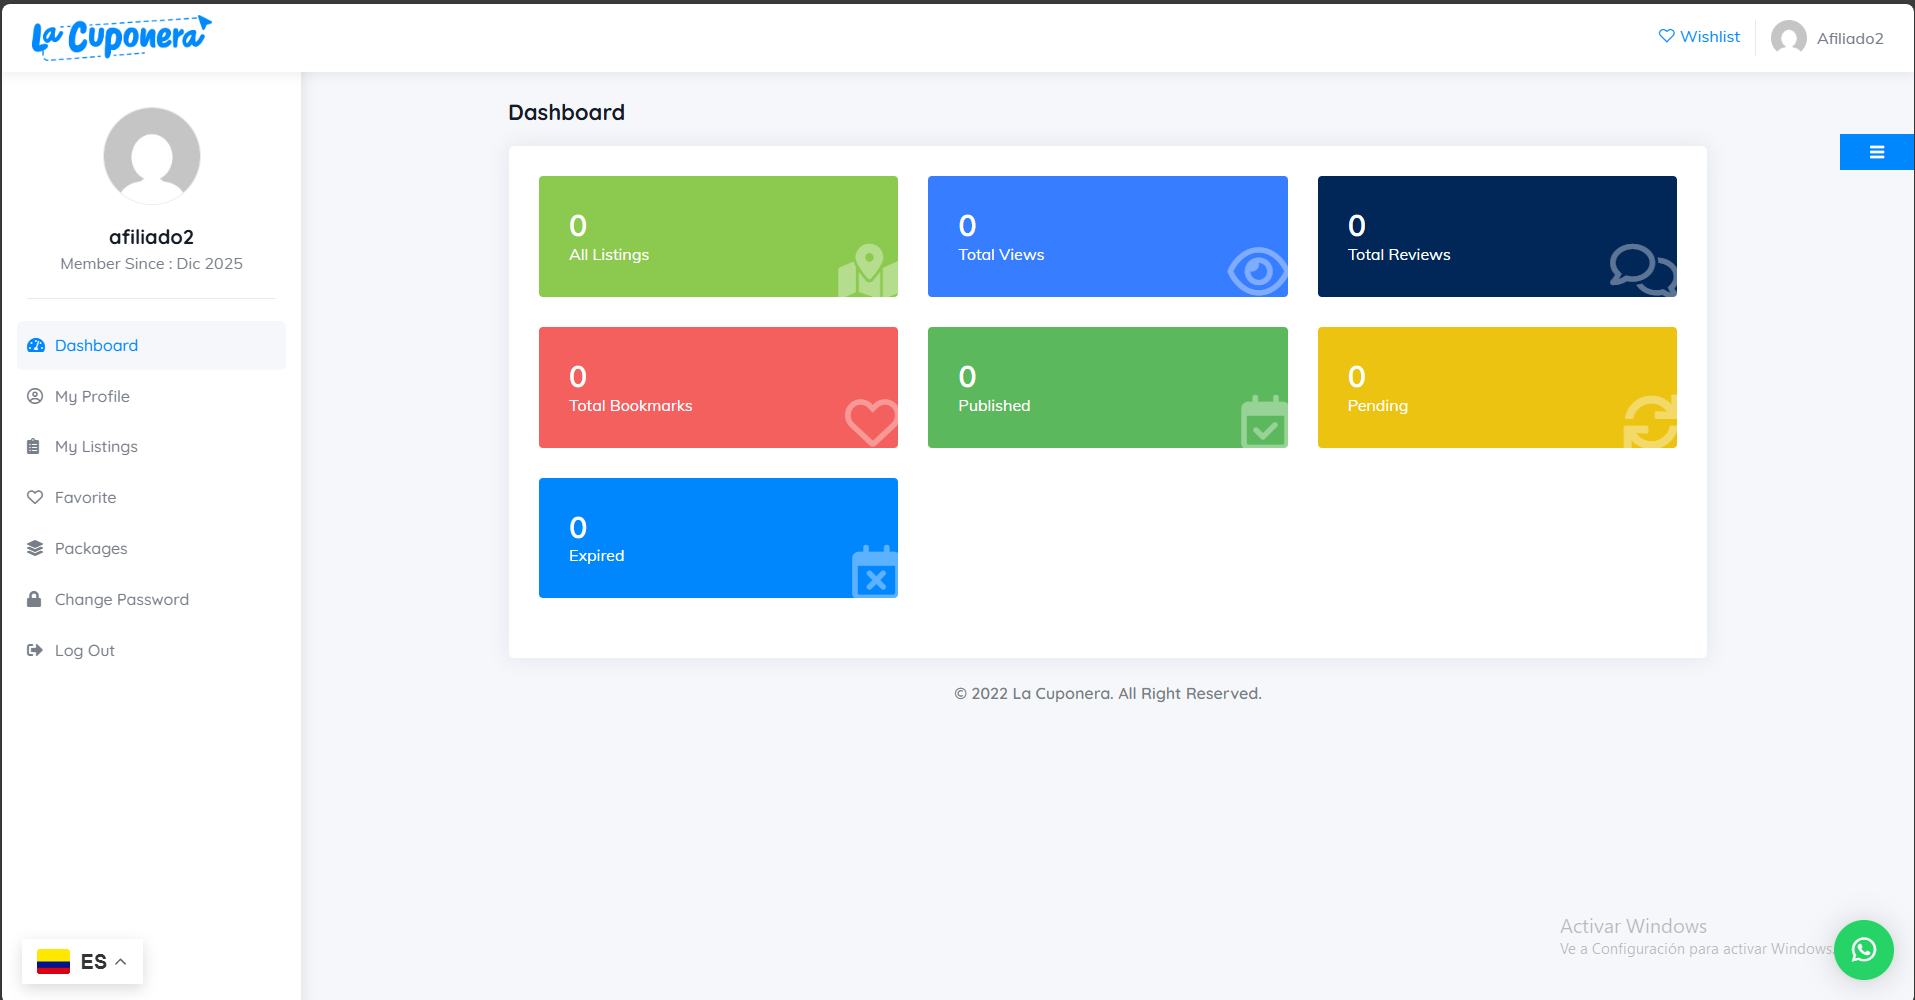
Task: Open the account dropdown labeled Afiliado2
Action: [1850, 38]
